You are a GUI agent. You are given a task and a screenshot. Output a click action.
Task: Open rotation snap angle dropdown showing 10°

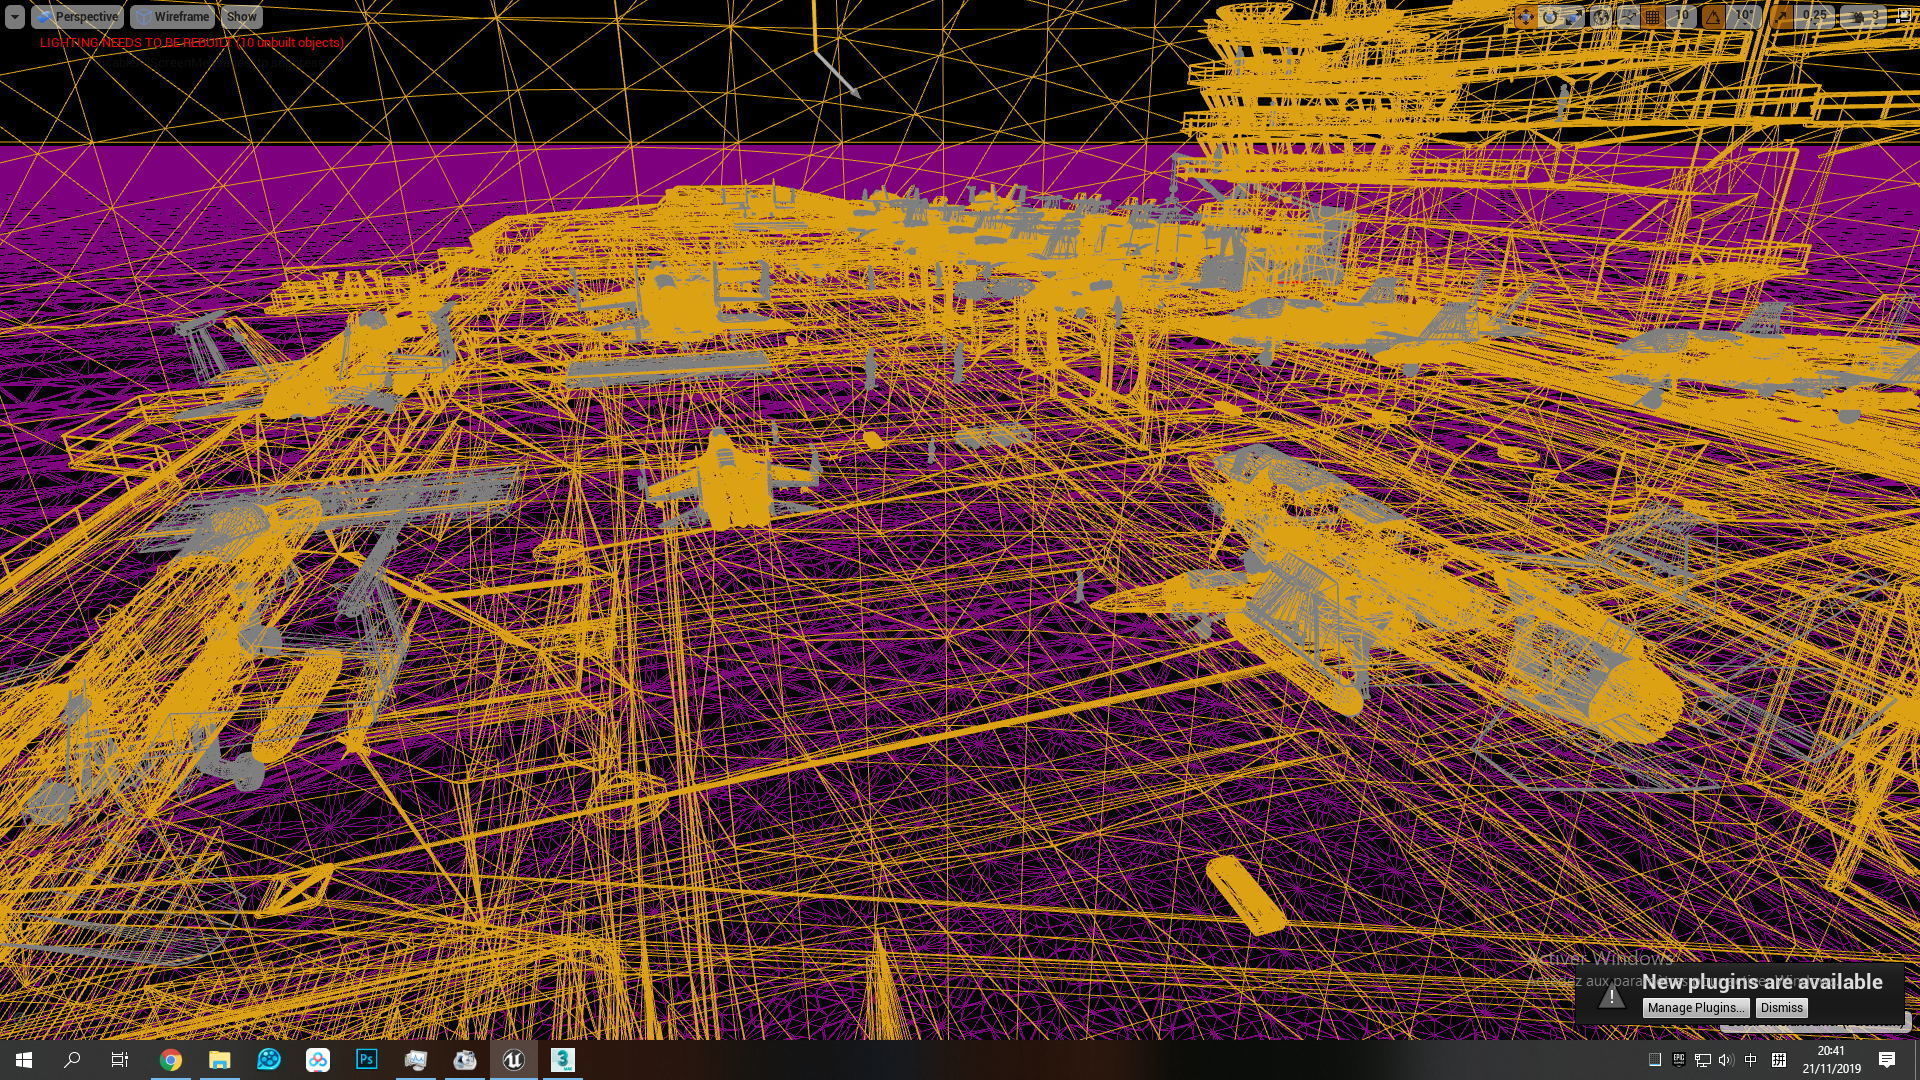coord(1744,17)
